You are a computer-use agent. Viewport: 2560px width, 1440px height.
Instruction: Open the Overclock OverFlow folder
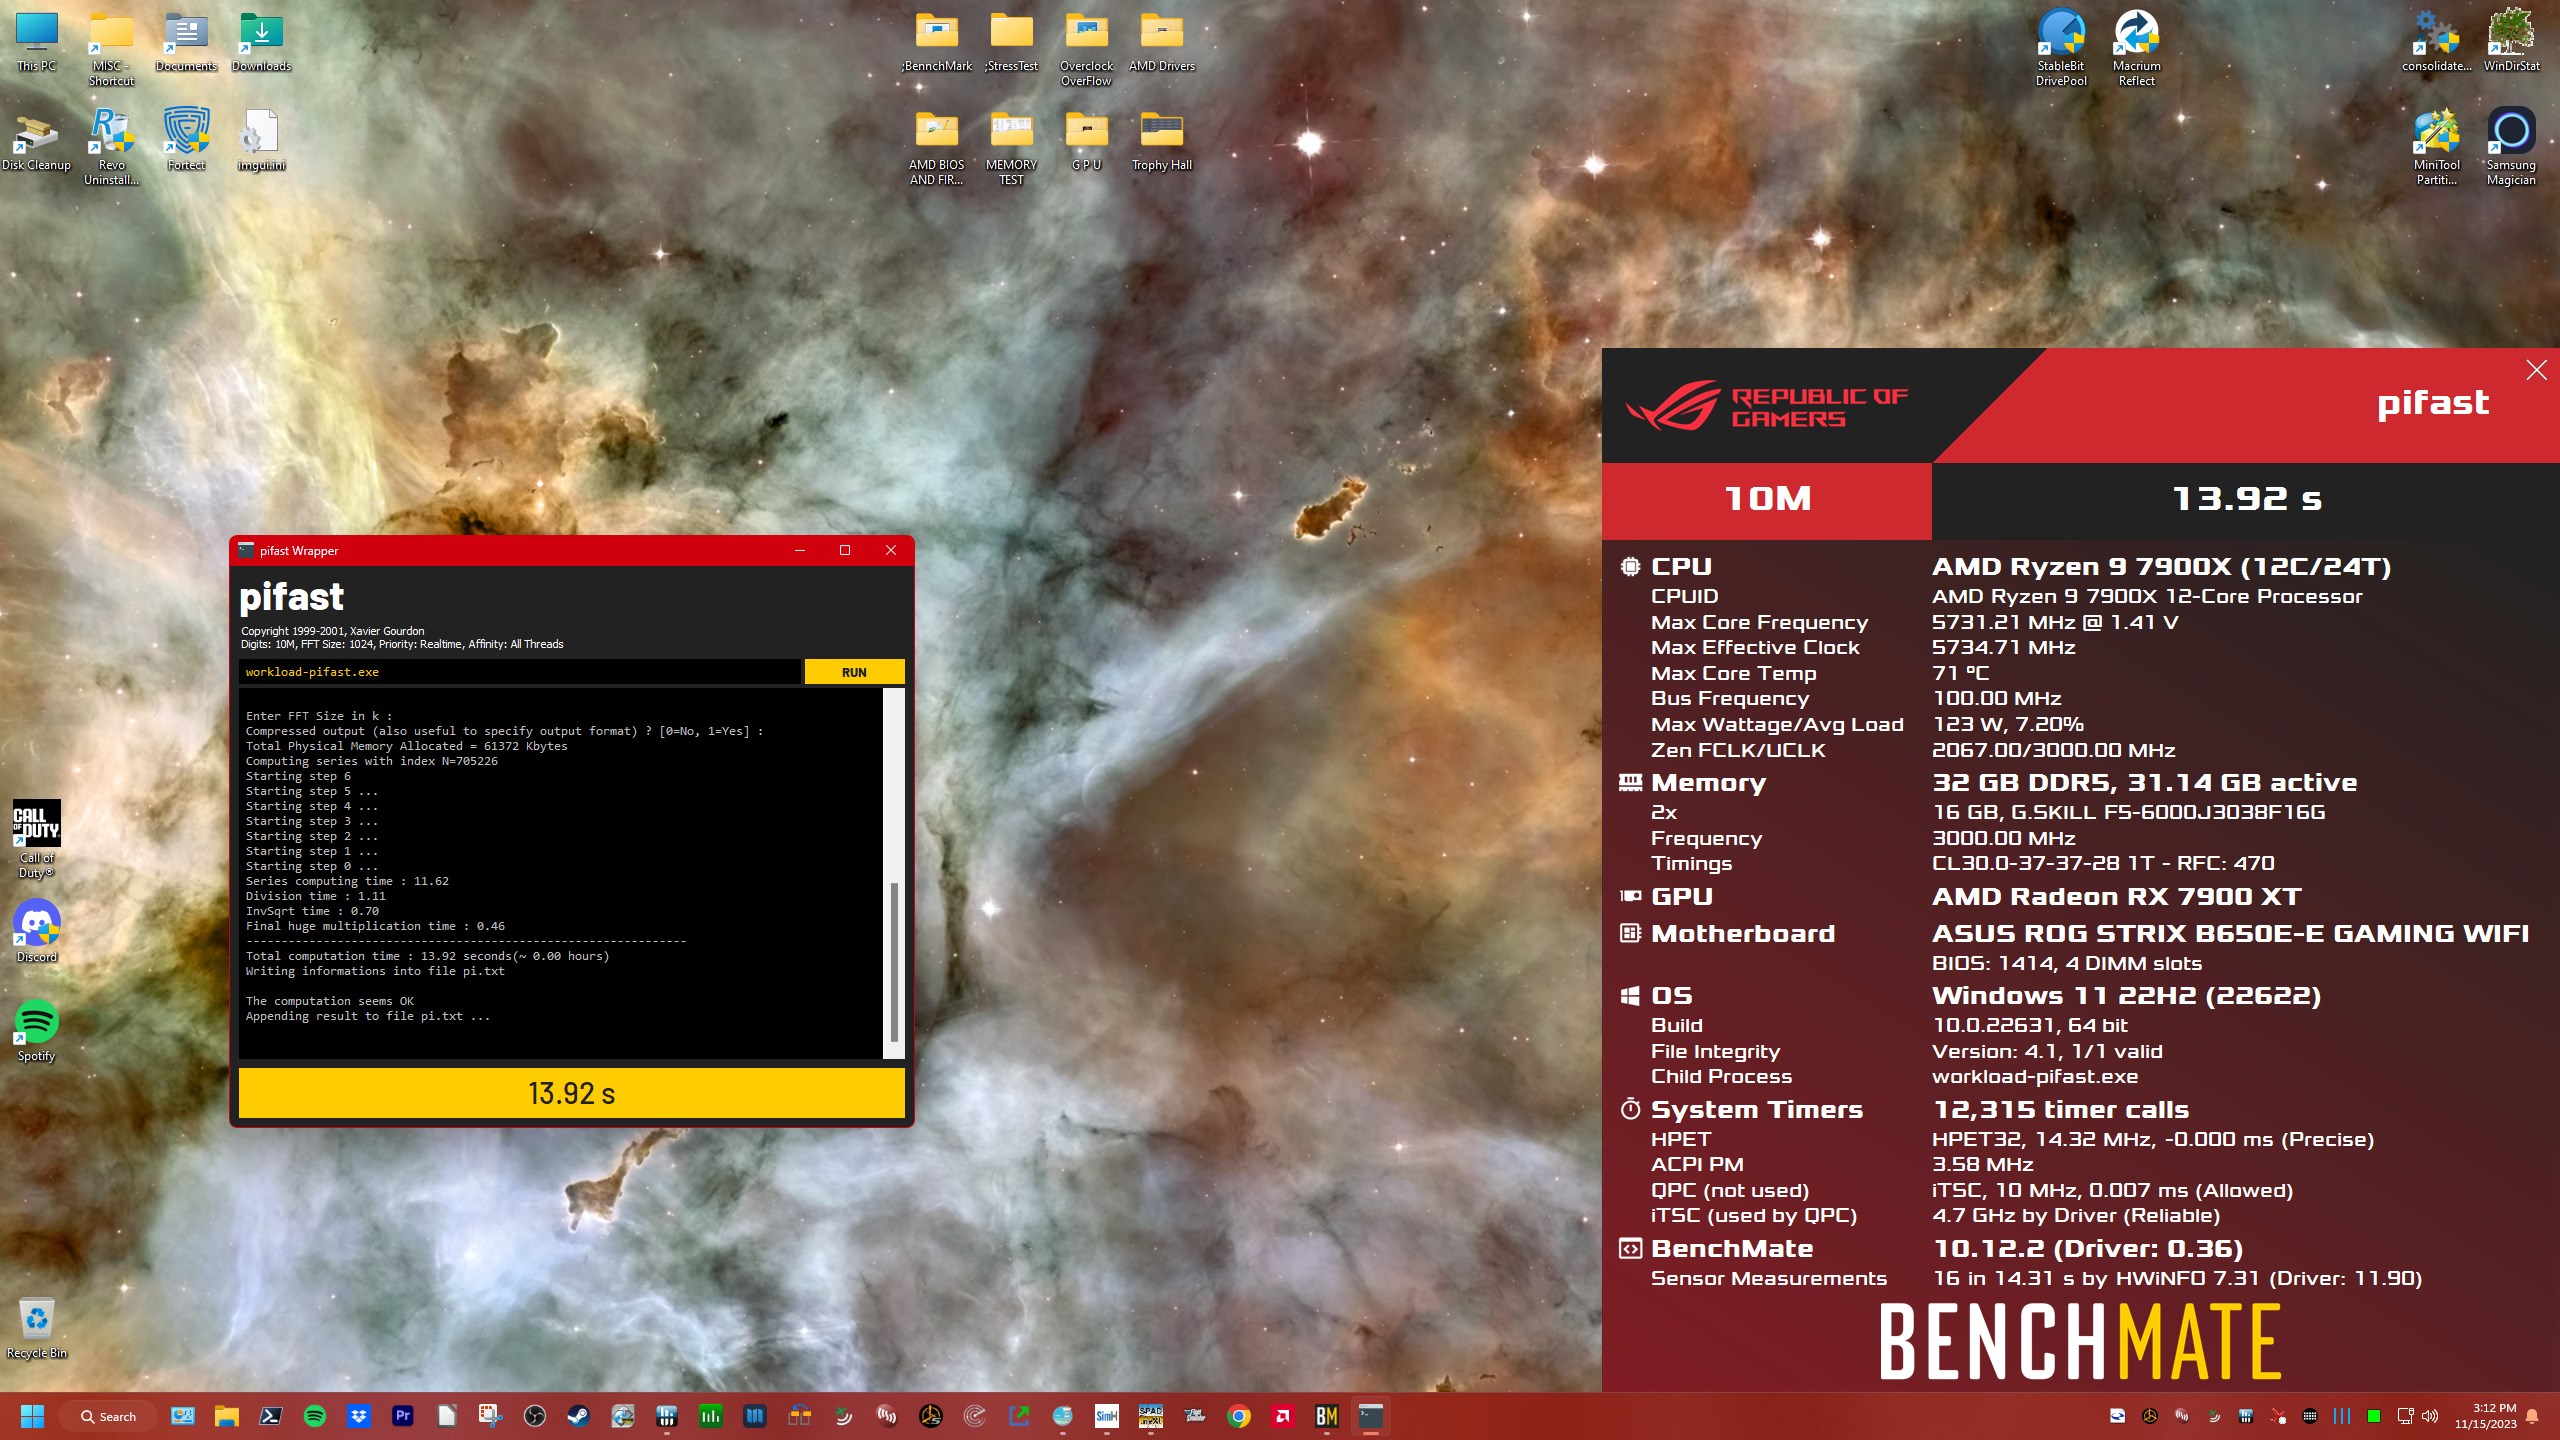pos(1086,50)
